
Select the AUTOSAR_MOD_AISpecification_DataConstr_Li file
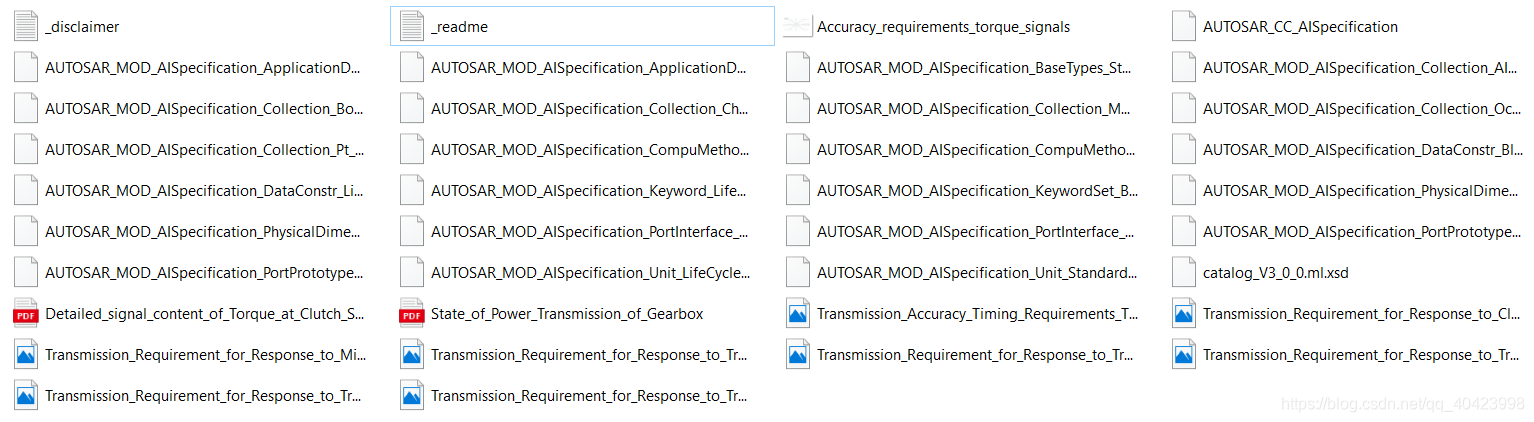189,191
